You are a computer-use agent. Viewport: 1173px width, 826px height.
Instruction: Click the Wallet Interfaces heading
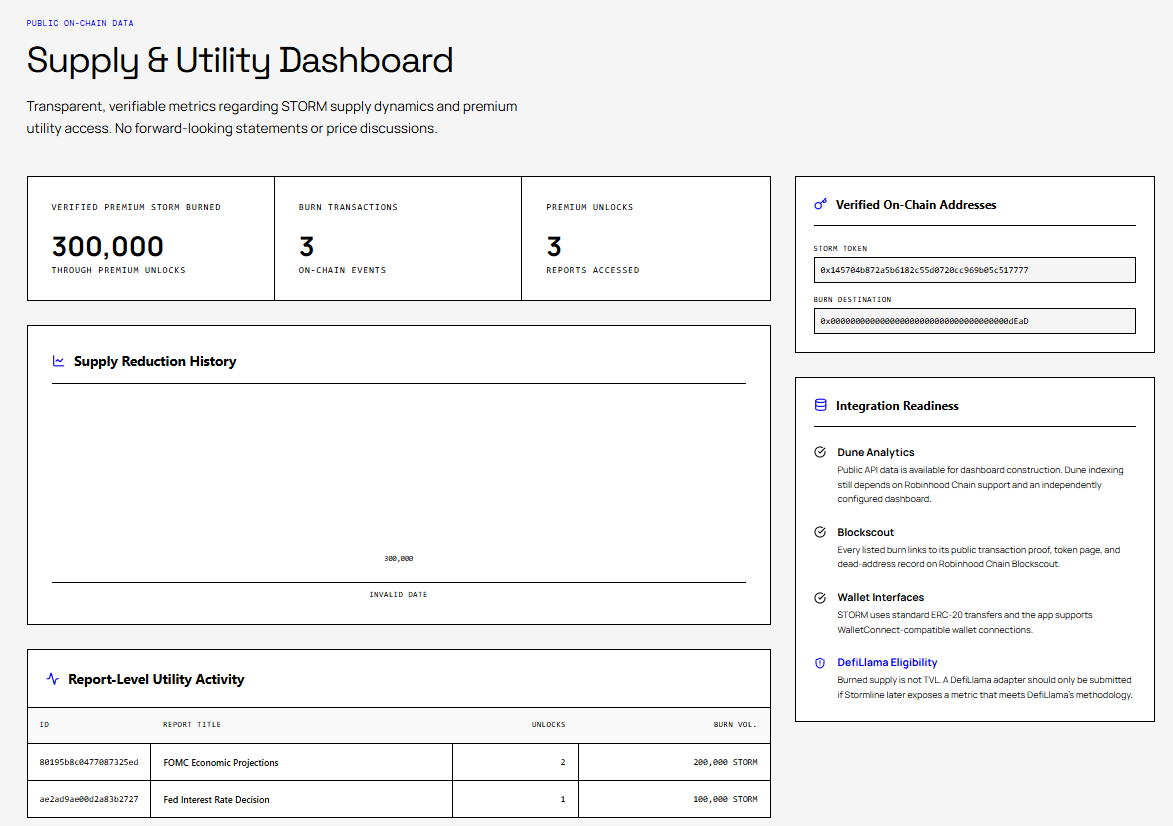pyautogui.click(x=880, y=597)
